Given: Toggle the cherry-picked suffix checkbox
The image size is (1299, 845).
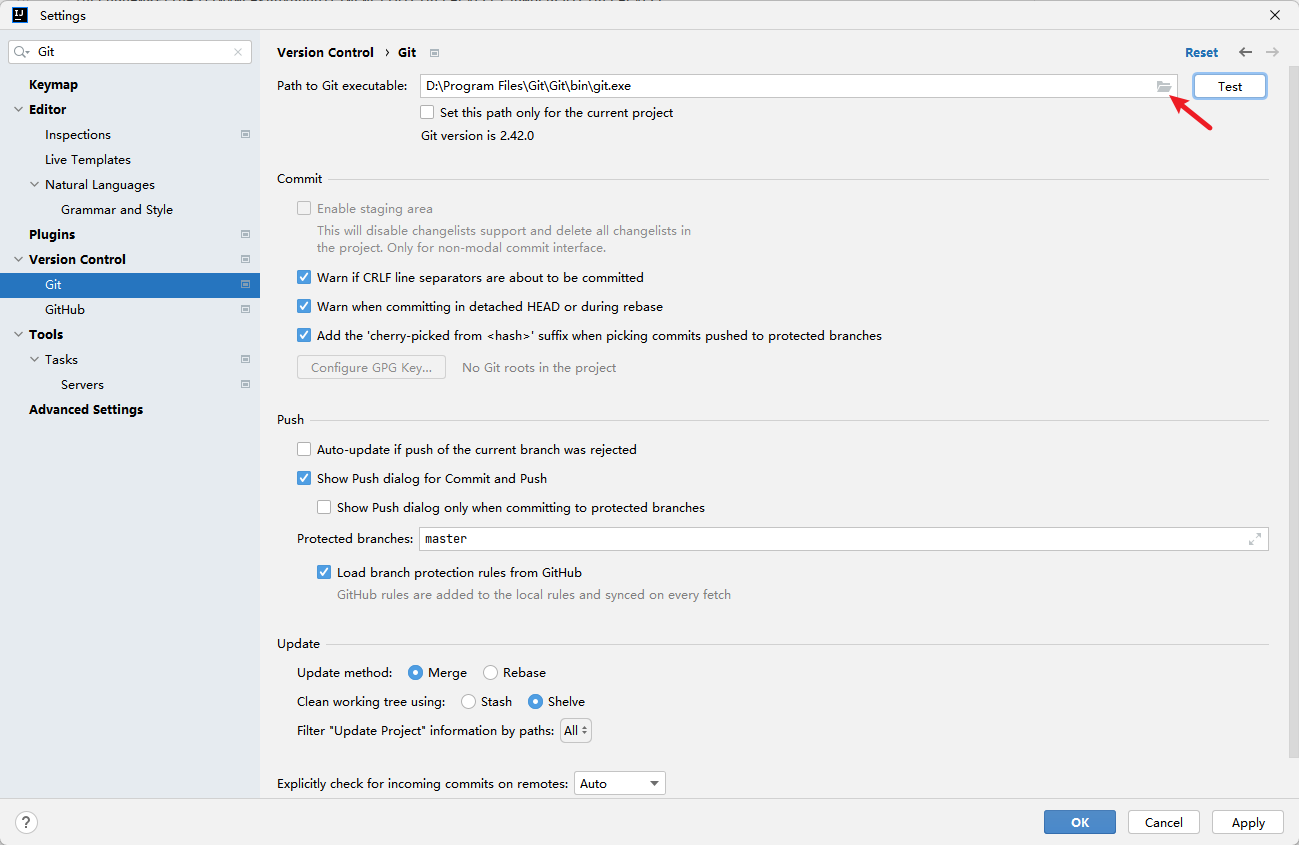Looking at the screenshot, I should click(304, 336).
